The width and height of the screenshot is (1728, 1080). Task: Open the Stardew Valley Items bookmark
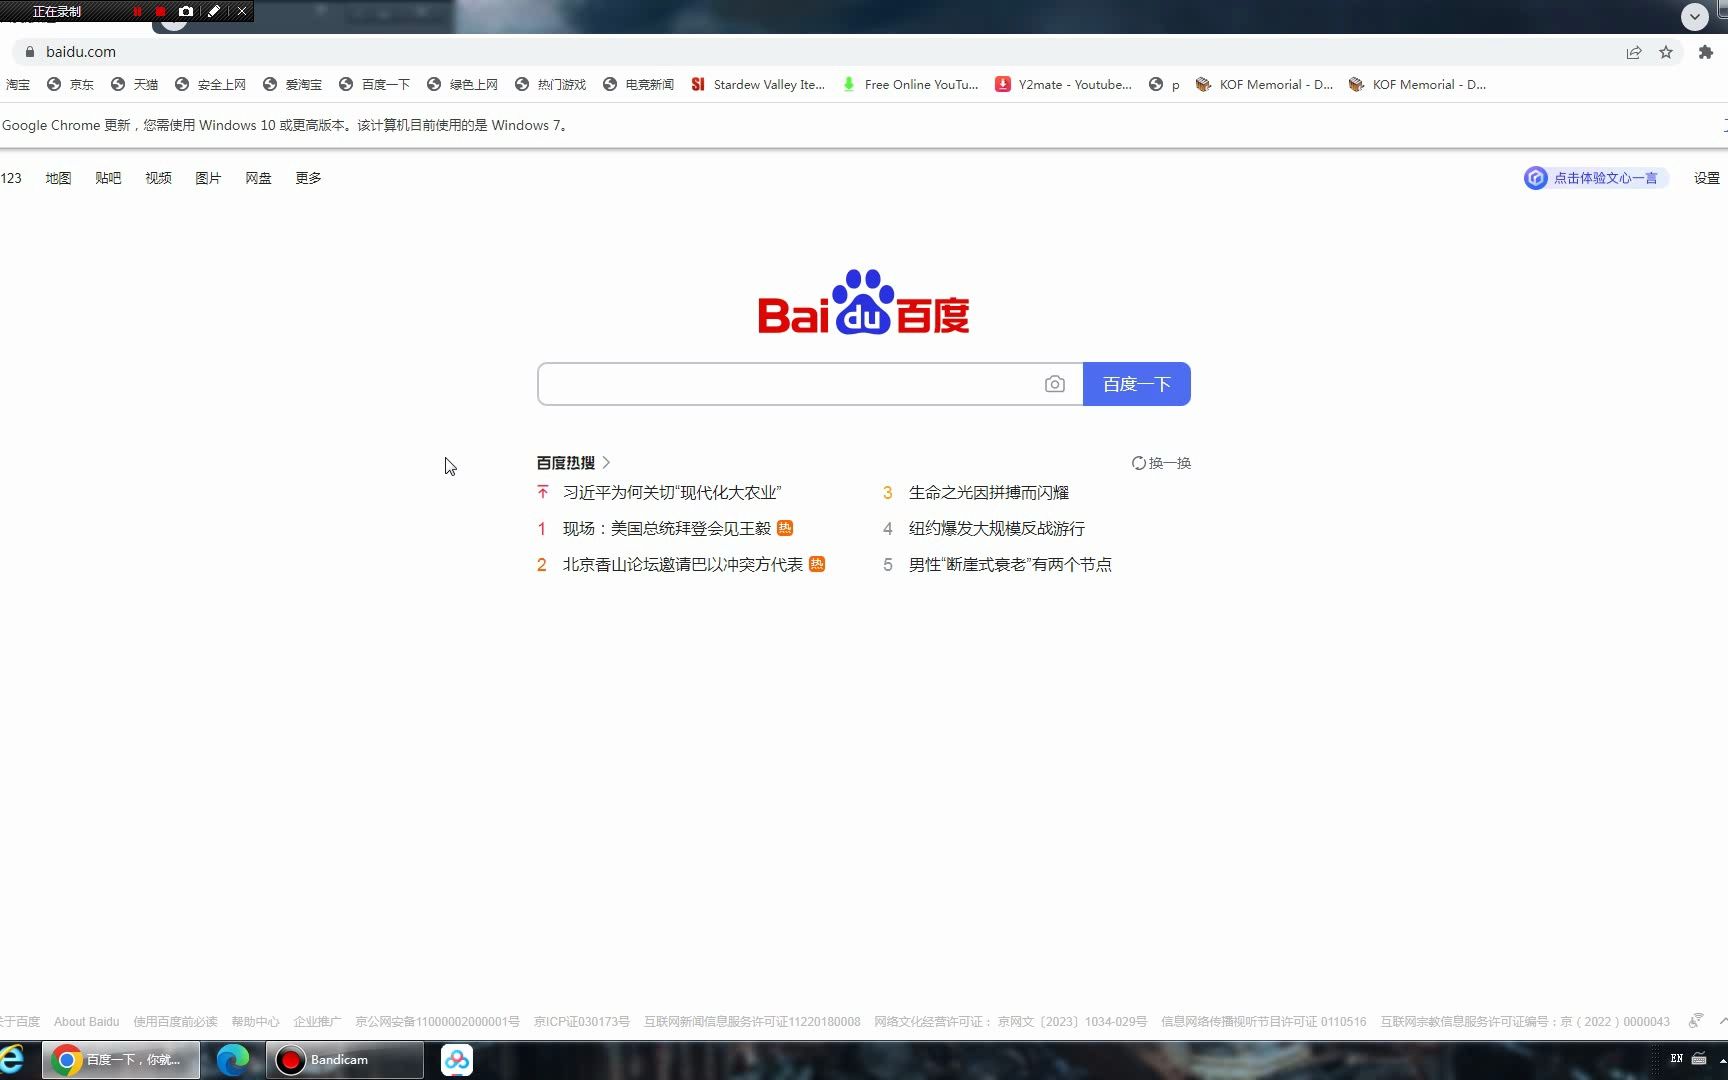click(x=758, y=84)
